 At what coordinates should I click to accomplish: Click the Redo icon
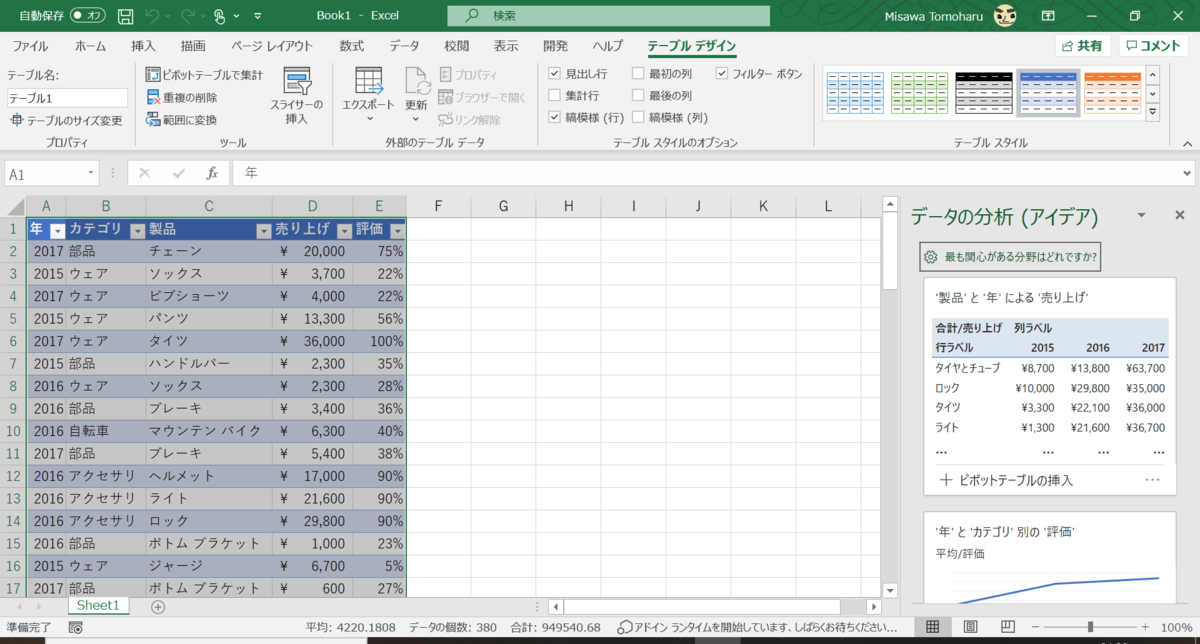(x=187, y=16)
